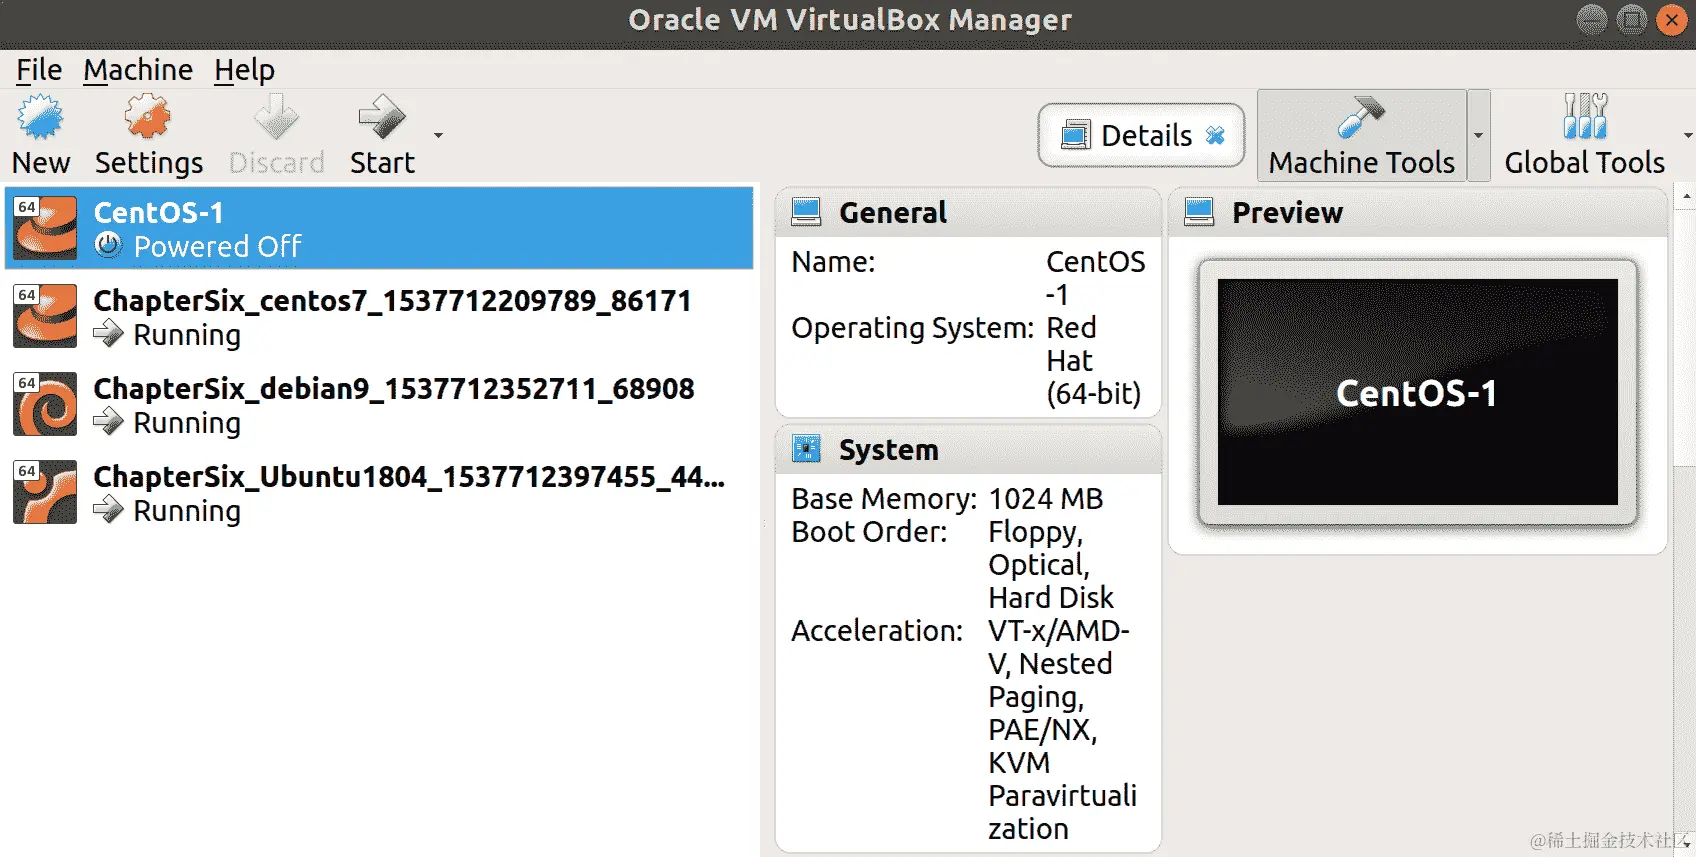Maximize the VirtualBox Manager window
The width and height of the screenshot is (1696, 857).
tap(1632, 20)
